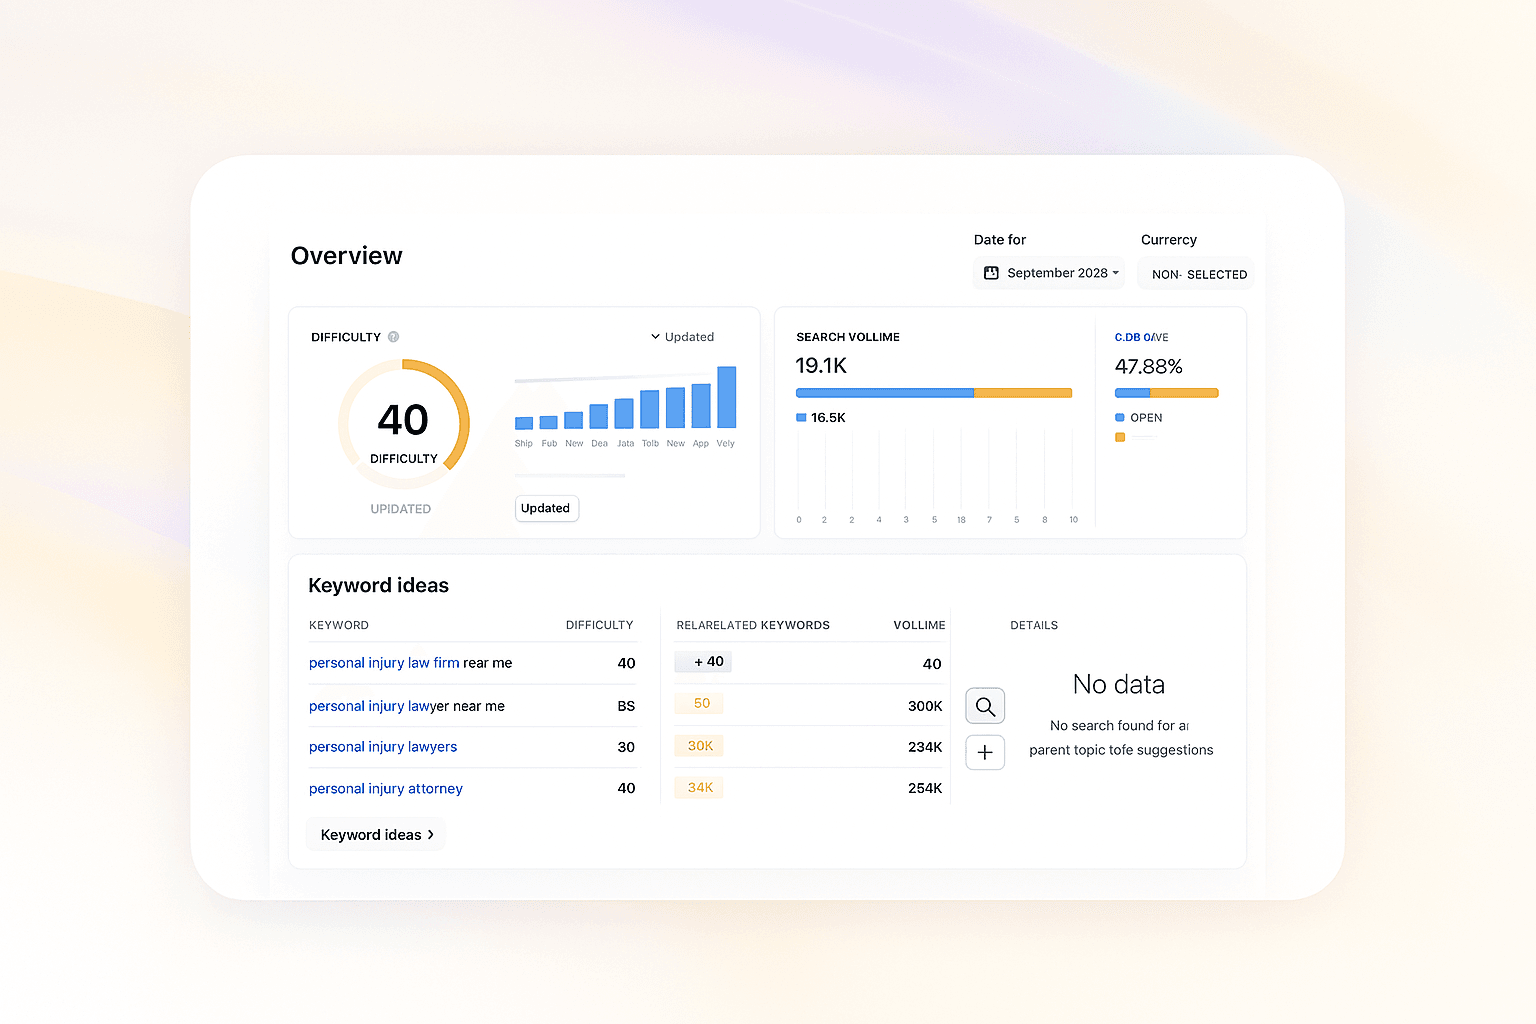Image resolution: width=1536 pixels, height=1024 pixels.
Task: Click the blue 16.5K legend marker
Action: [x=801, y=417]
